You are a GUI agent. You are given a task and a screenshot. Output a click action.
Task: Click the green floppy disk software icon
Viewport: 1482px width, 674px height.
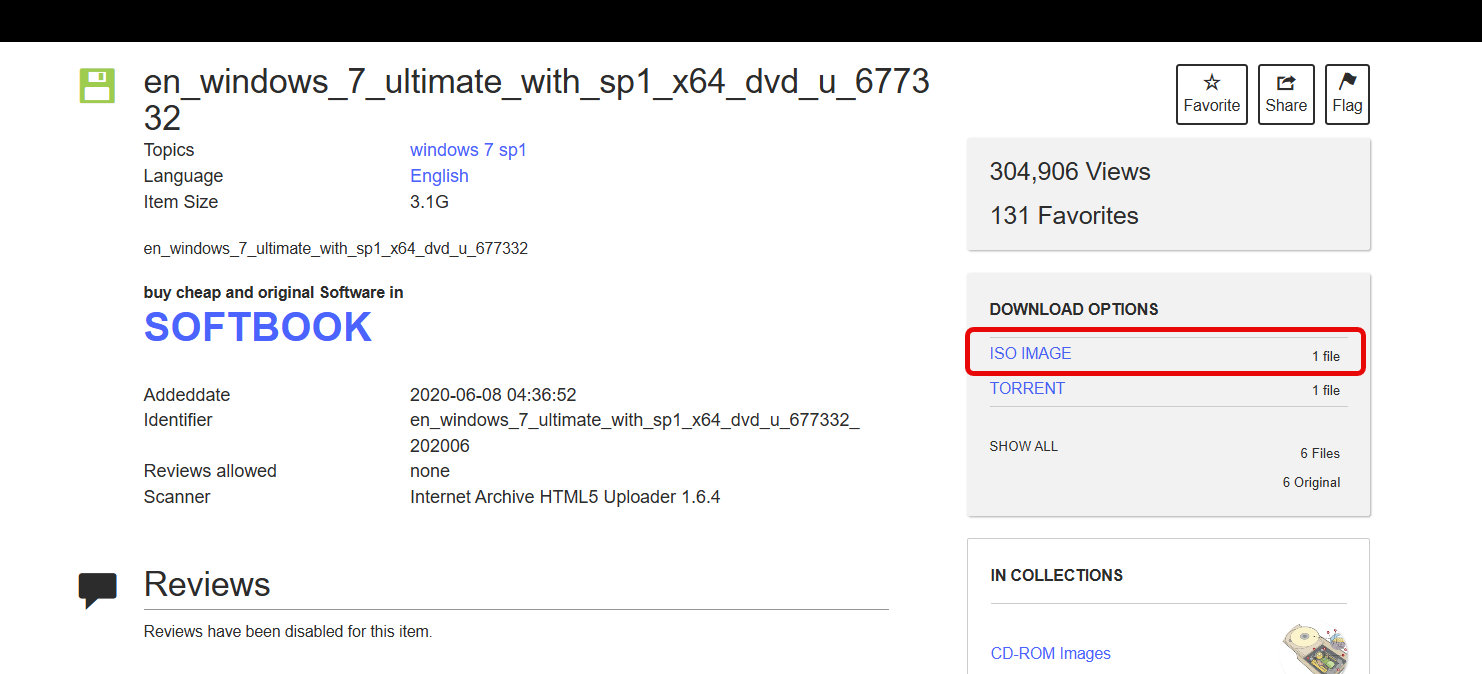coord(97,86)
